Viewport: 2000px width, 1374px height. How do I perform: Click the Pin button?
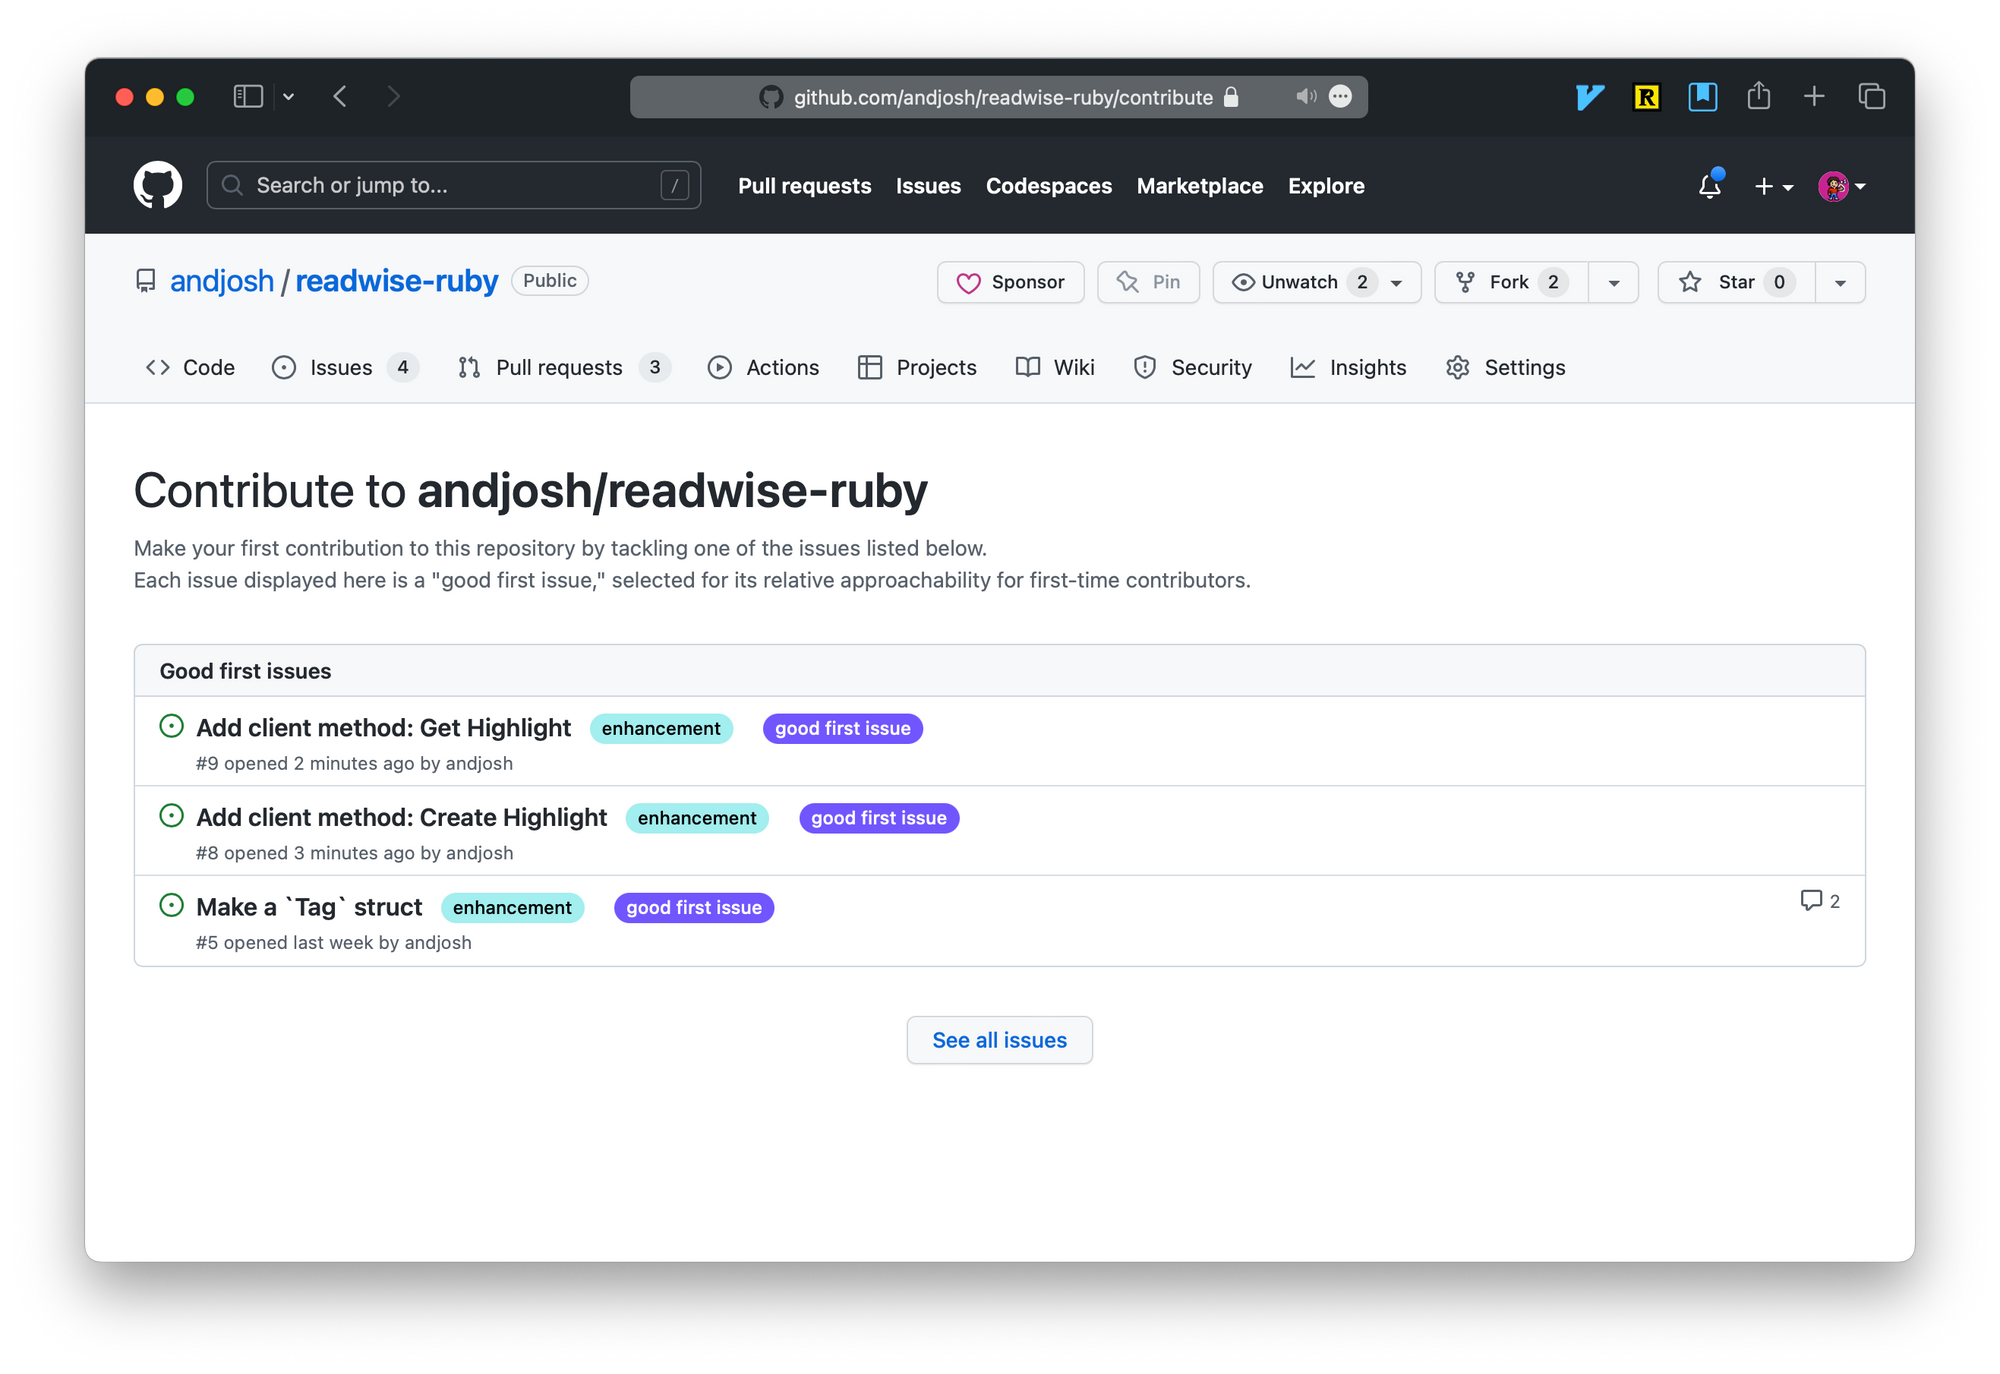point(1148,282)
